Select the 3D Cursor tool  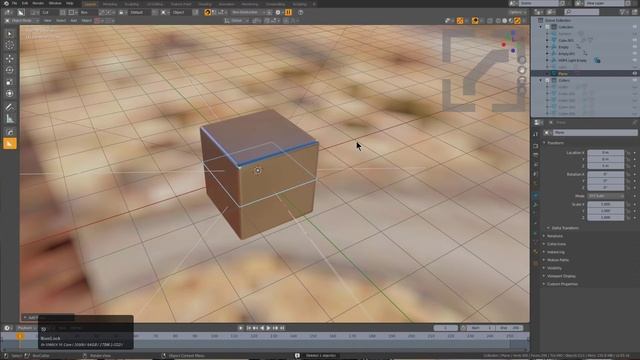pos(10,46)
